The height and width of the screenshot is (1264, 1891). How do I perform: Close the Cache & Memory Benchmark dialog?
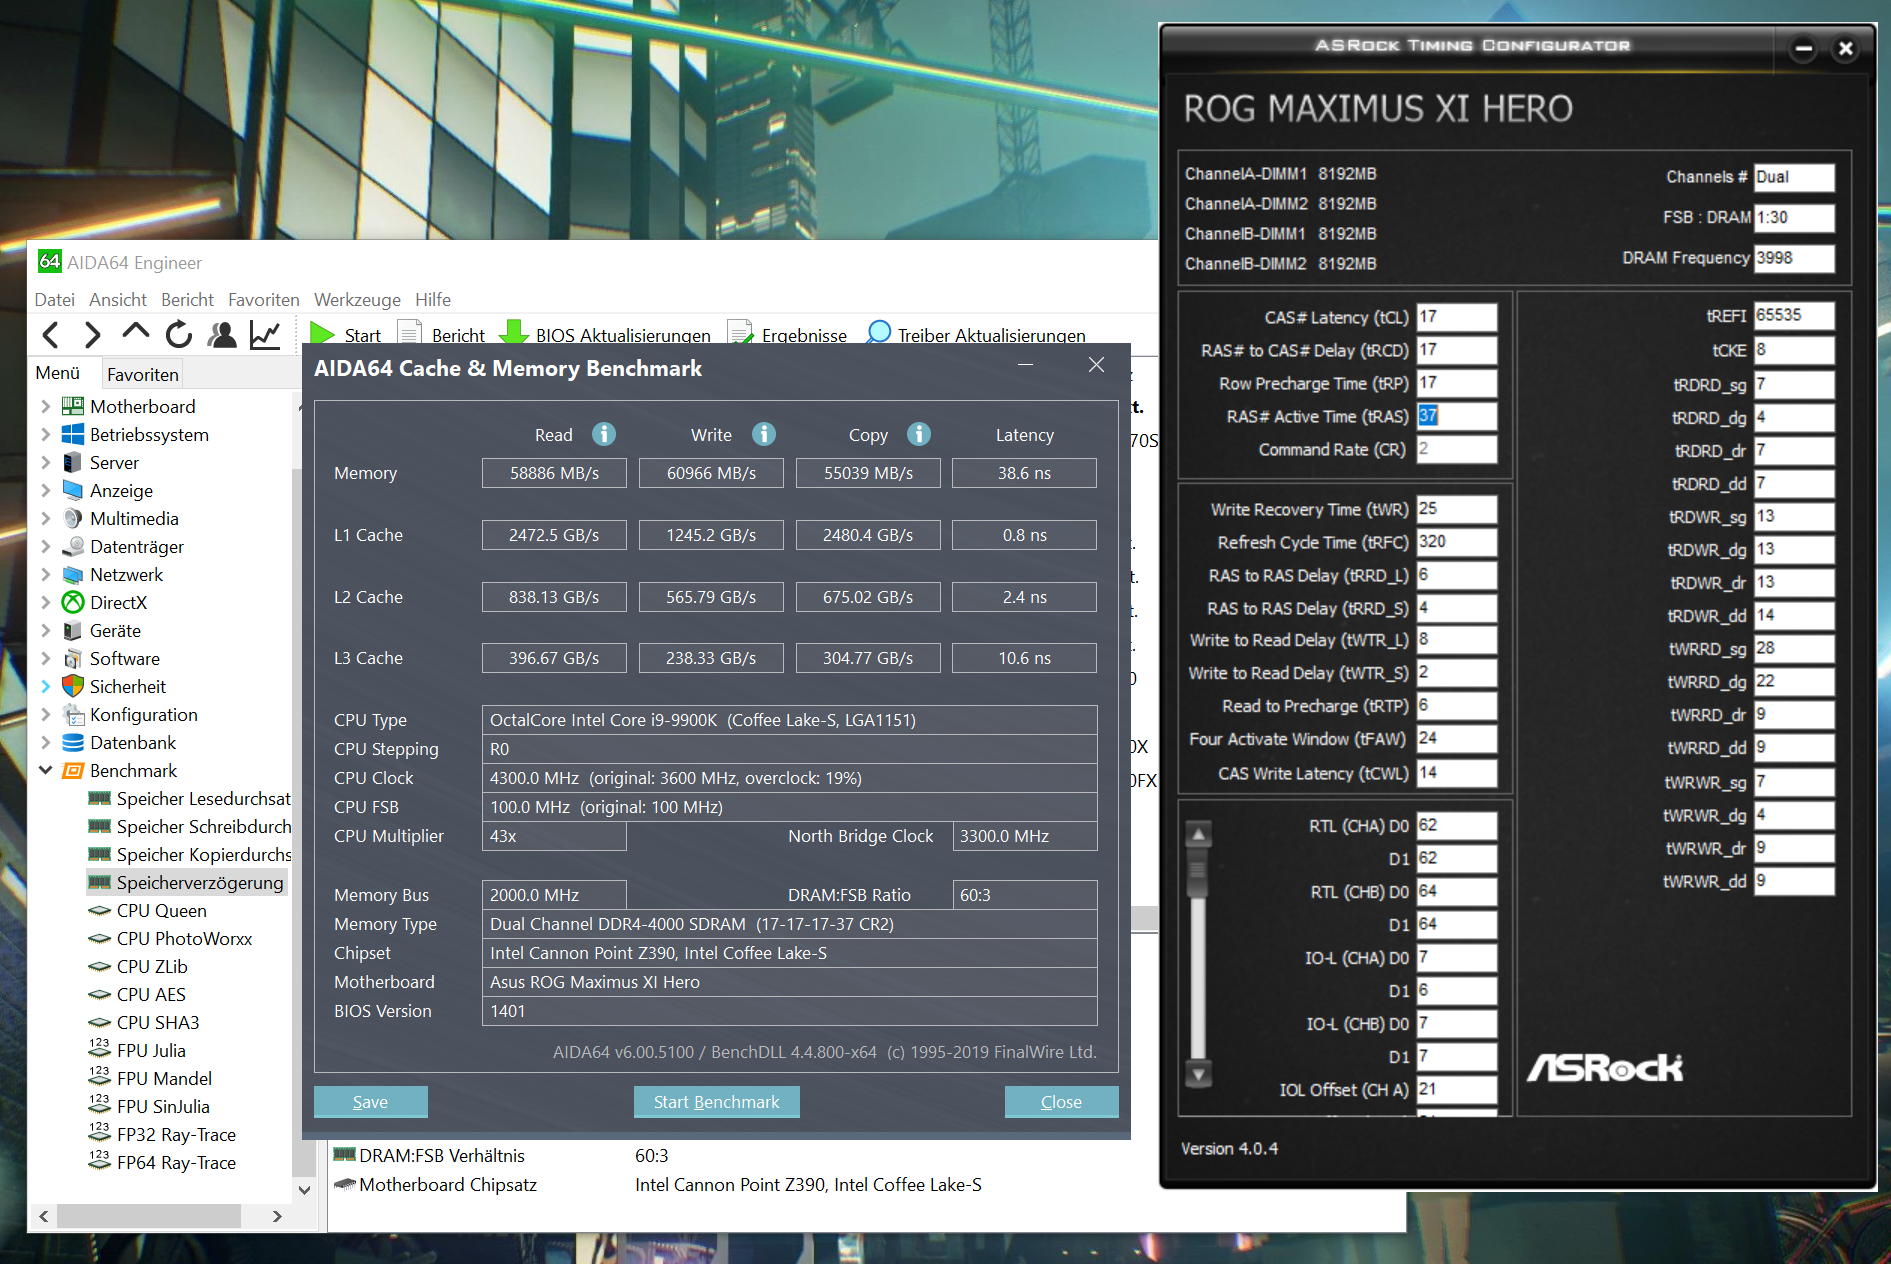coord(1096,365)
